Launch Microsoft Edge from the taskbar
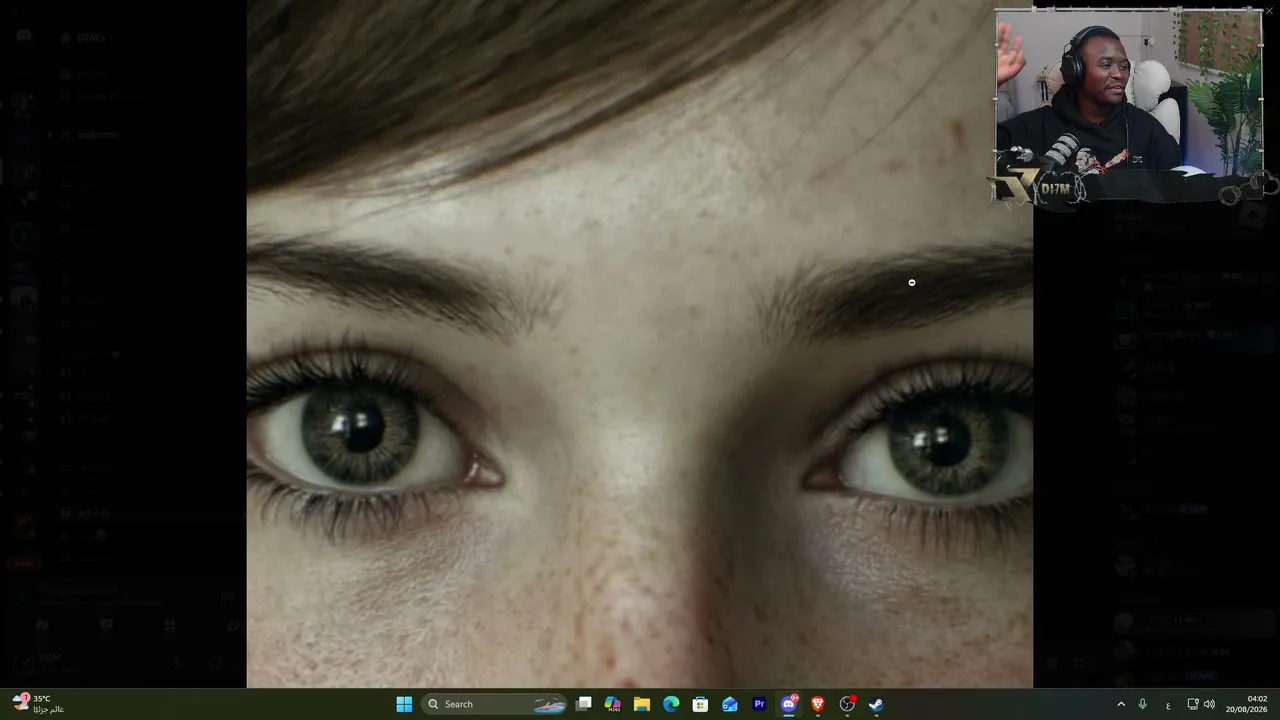The width and height of the screenshot is (1280, 720). pyautogui.click(x=671, y=704)
